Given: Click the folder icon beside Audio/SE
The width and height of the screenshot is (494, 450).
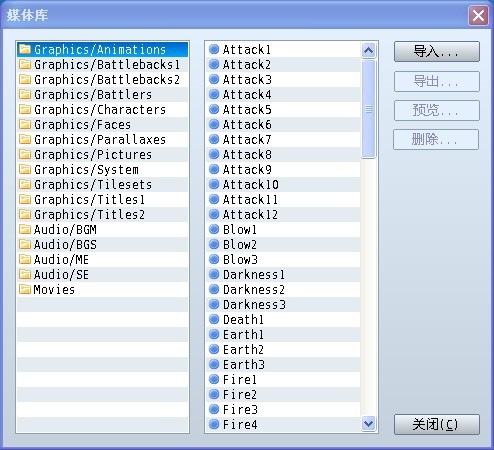Looking at the screenshot, I should (x=25, y=274).
